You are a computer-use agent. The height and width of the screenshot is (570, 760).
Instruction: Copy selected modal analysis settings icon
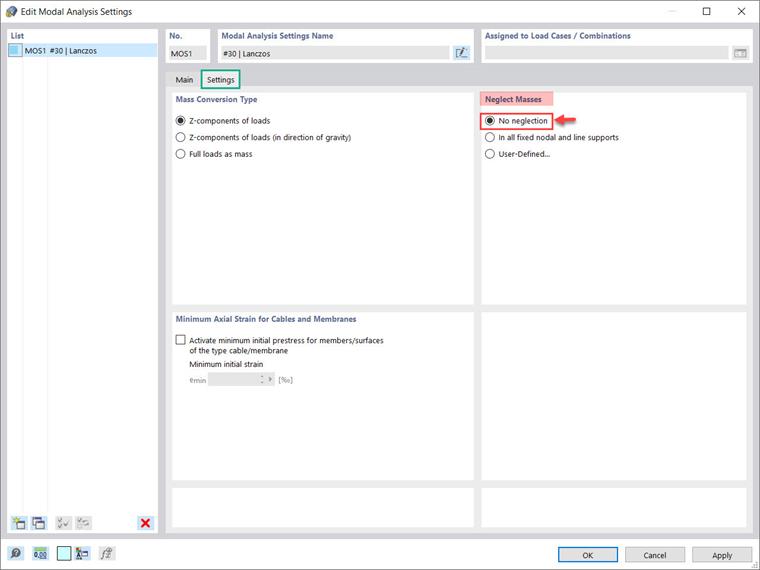tap(39, 523)
